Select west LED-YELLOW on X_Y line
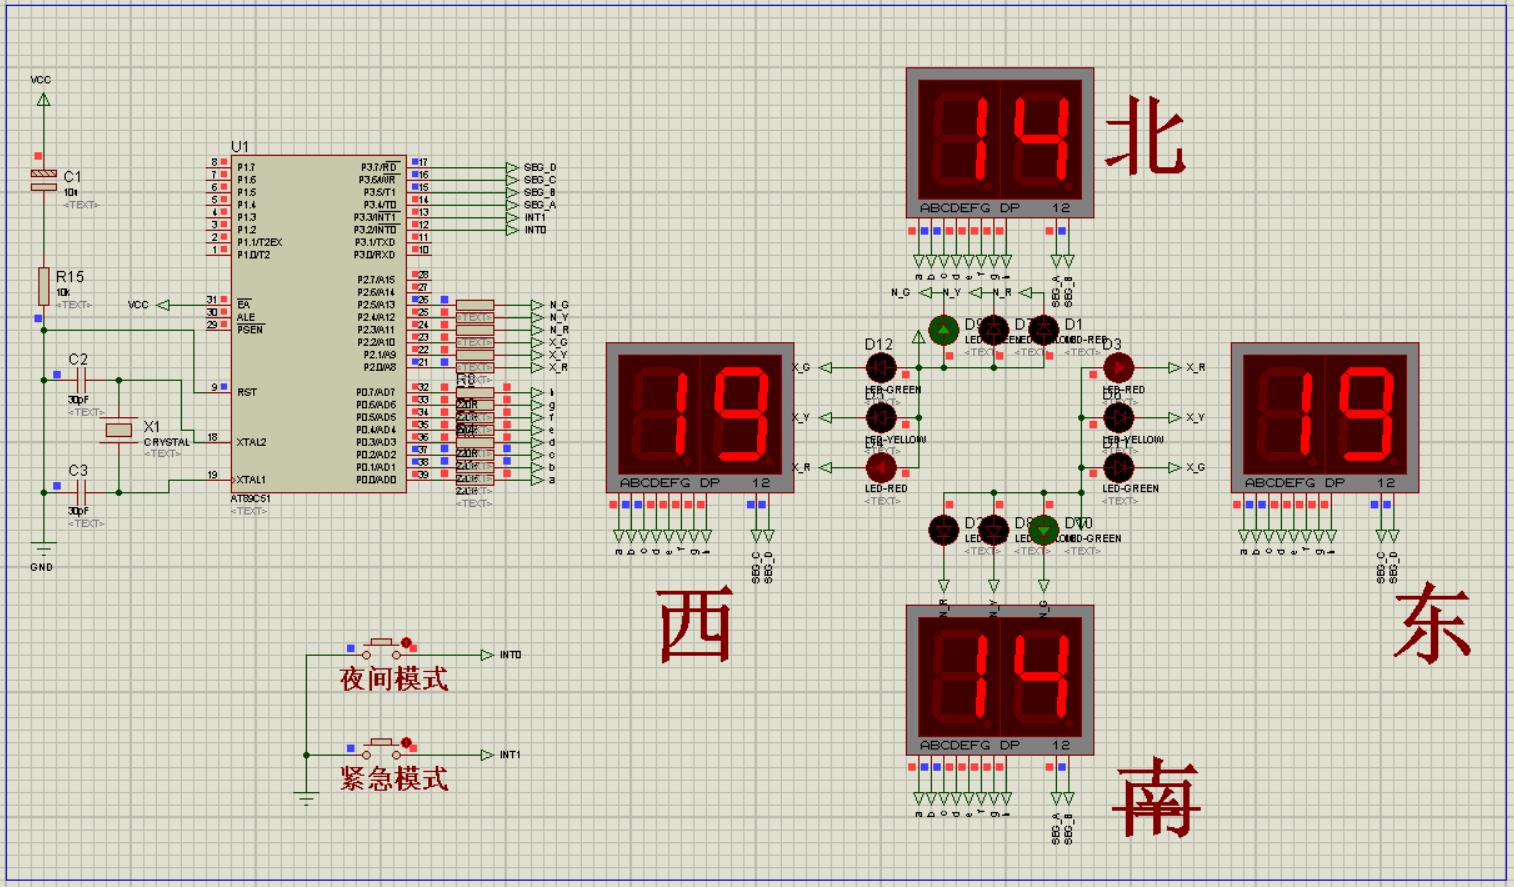The width and height of the screenshot is (1514, 887). click(881, 417)
